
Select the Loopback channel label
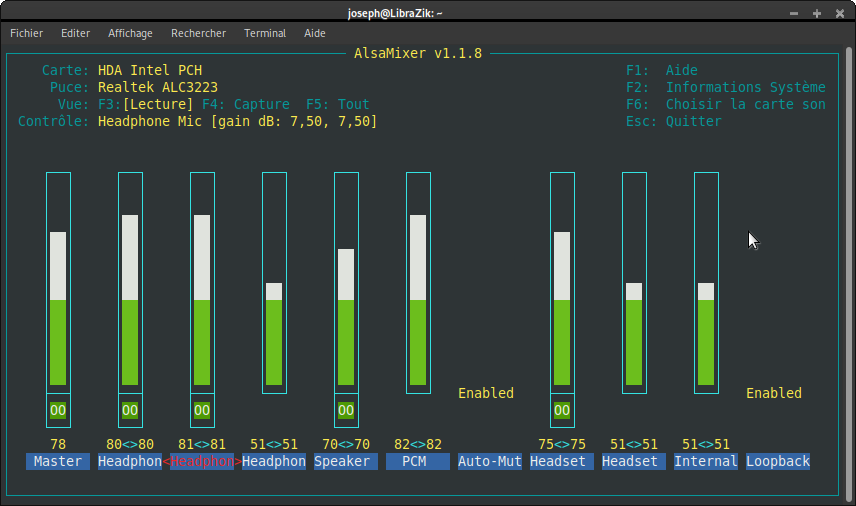click(778, 462)
